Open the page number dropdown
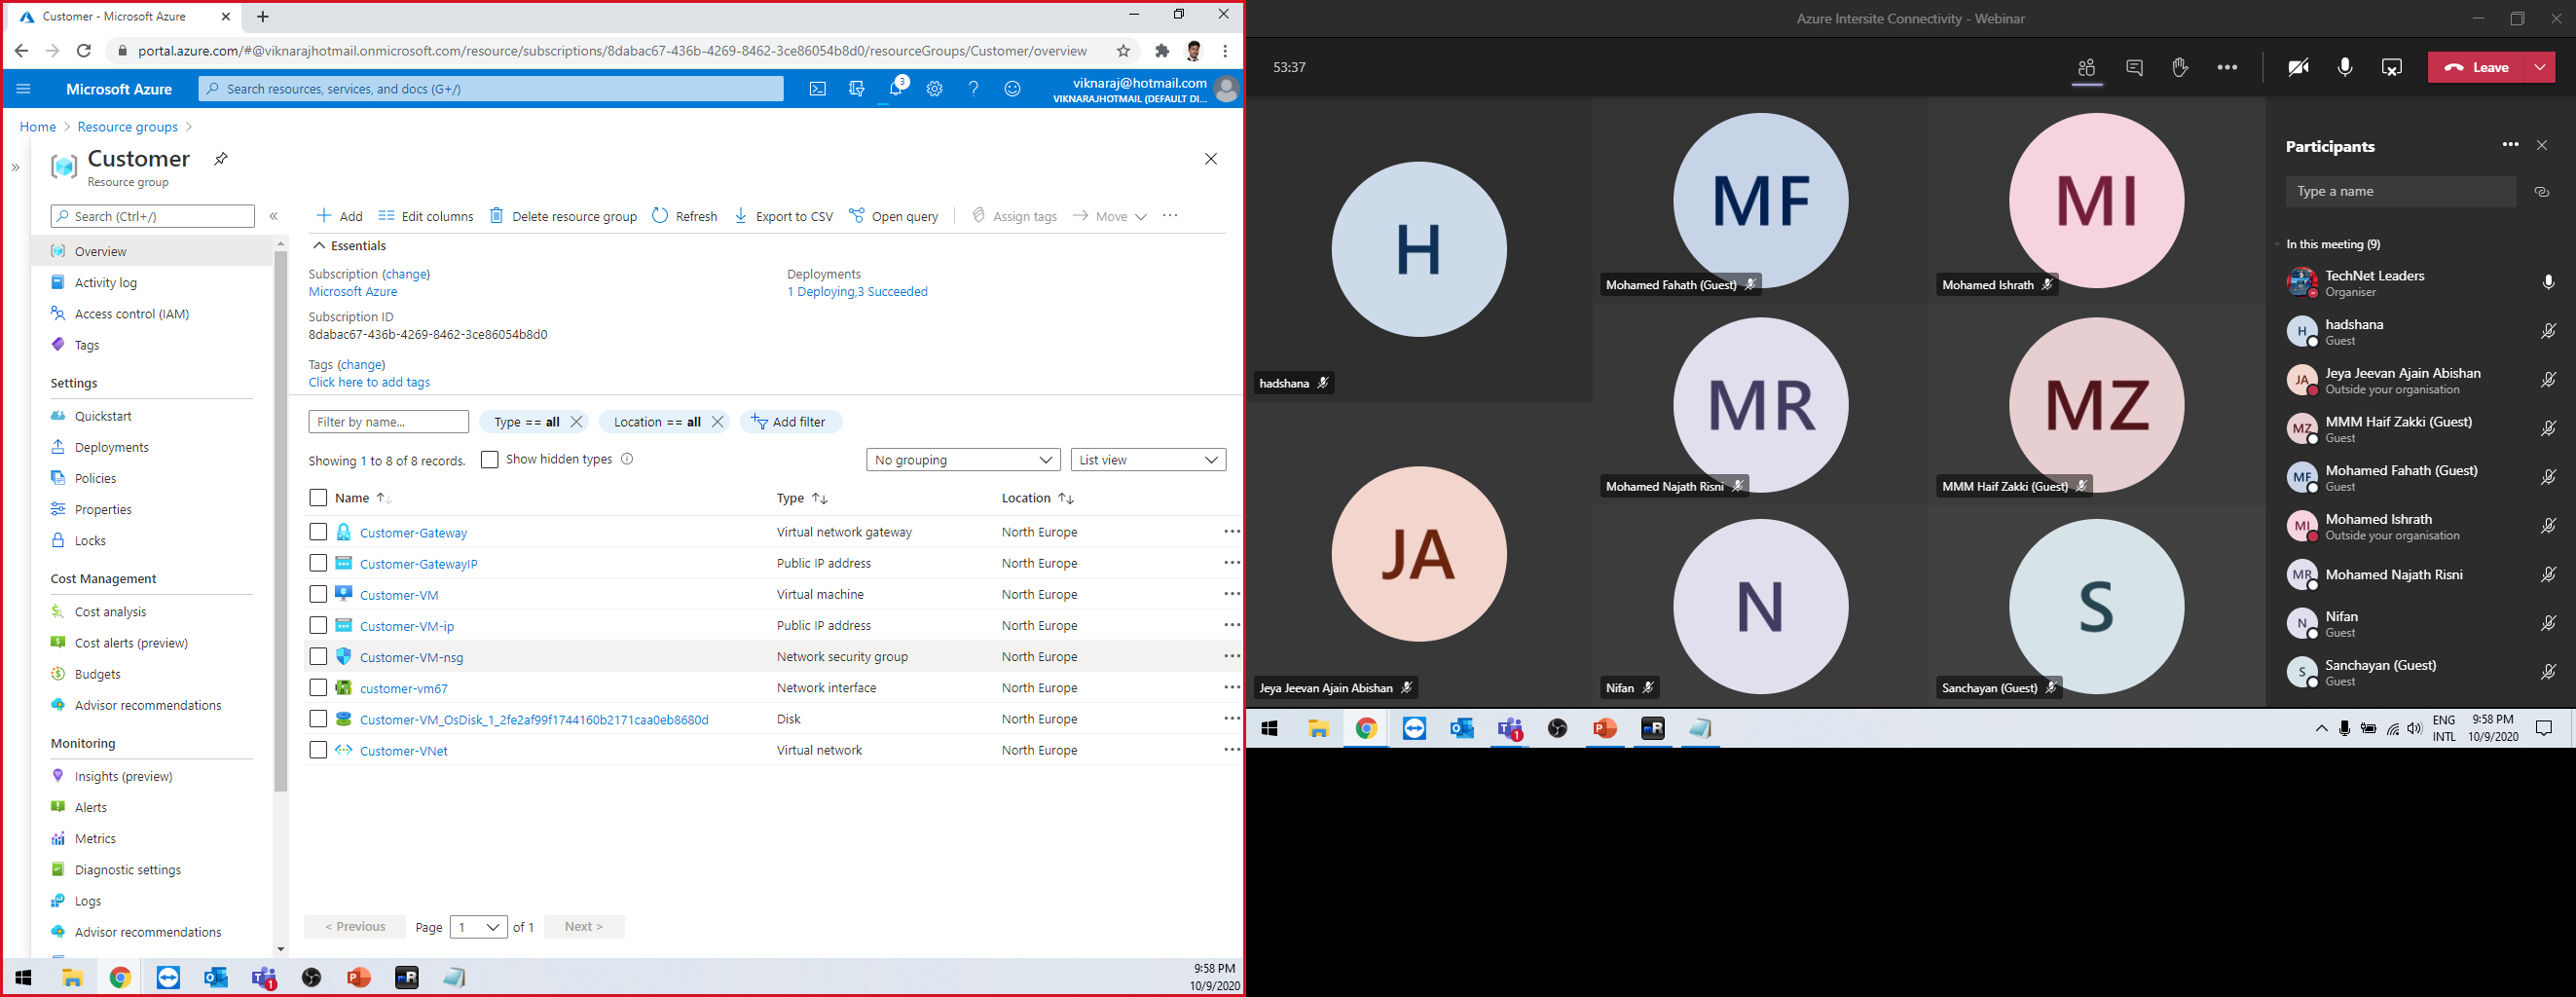 (479, 927)
